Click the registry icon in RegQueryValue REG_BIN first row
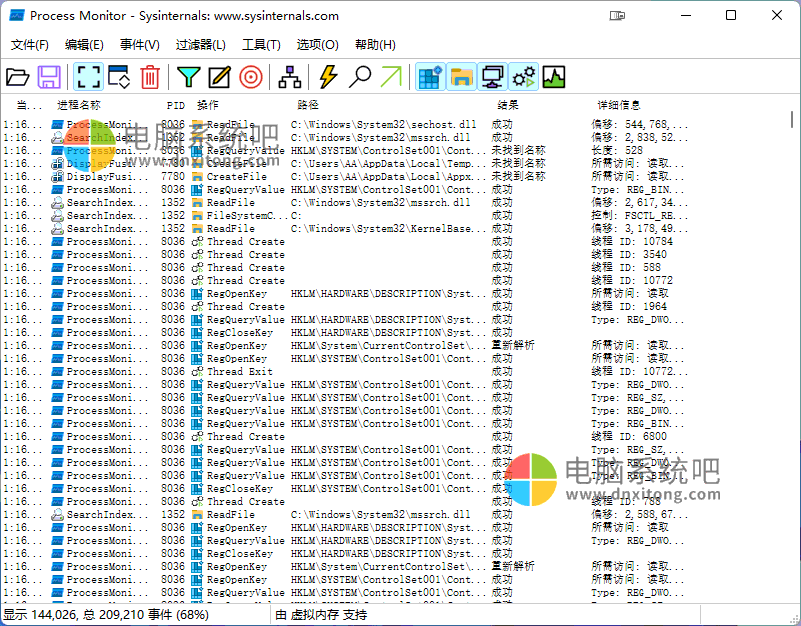 point(197,190)
